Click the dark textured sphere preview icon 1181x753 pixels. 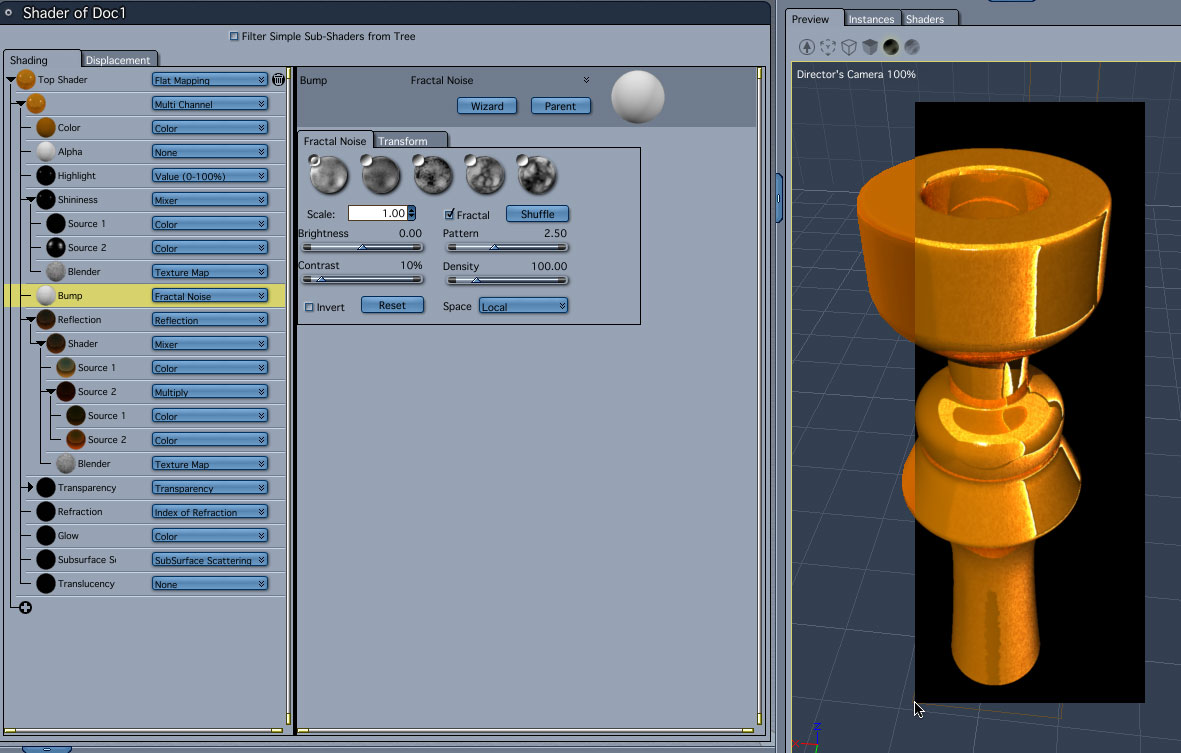[x=890, y=47]
